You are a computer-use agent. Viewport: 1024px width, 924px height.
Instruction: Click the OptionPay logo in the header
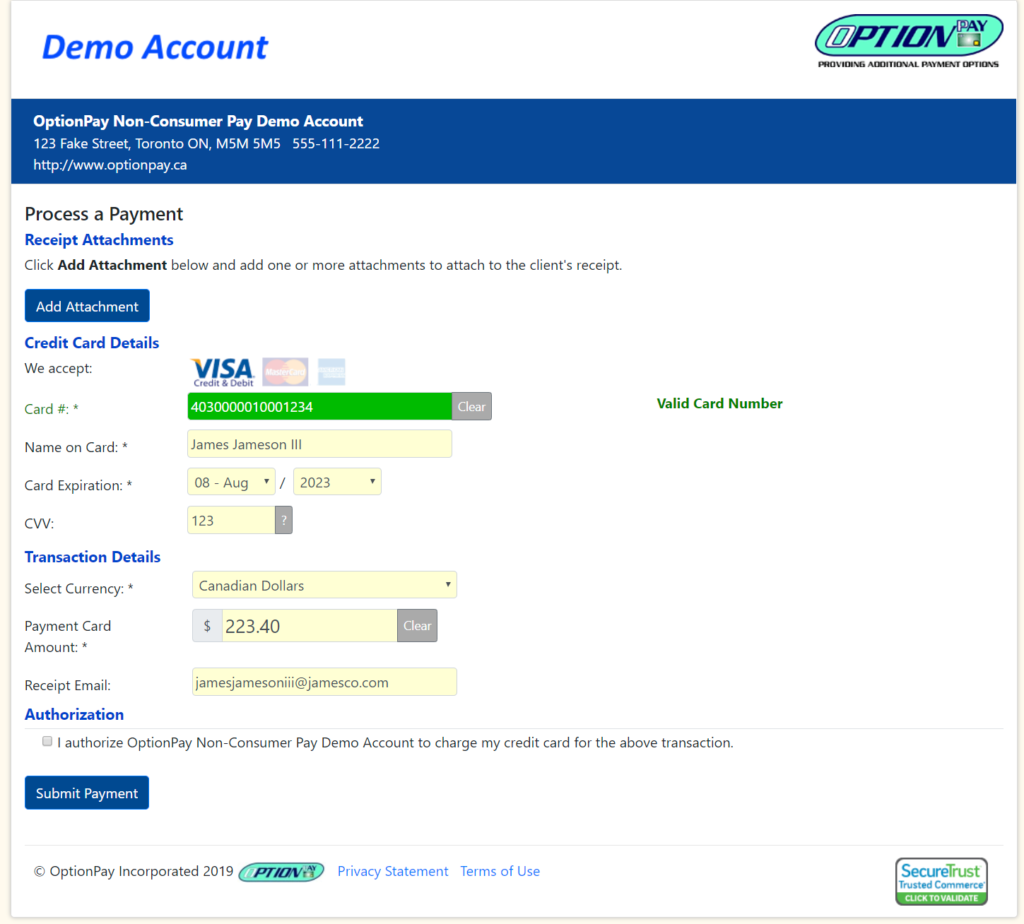pyautogui.click(x=908, y=41)
